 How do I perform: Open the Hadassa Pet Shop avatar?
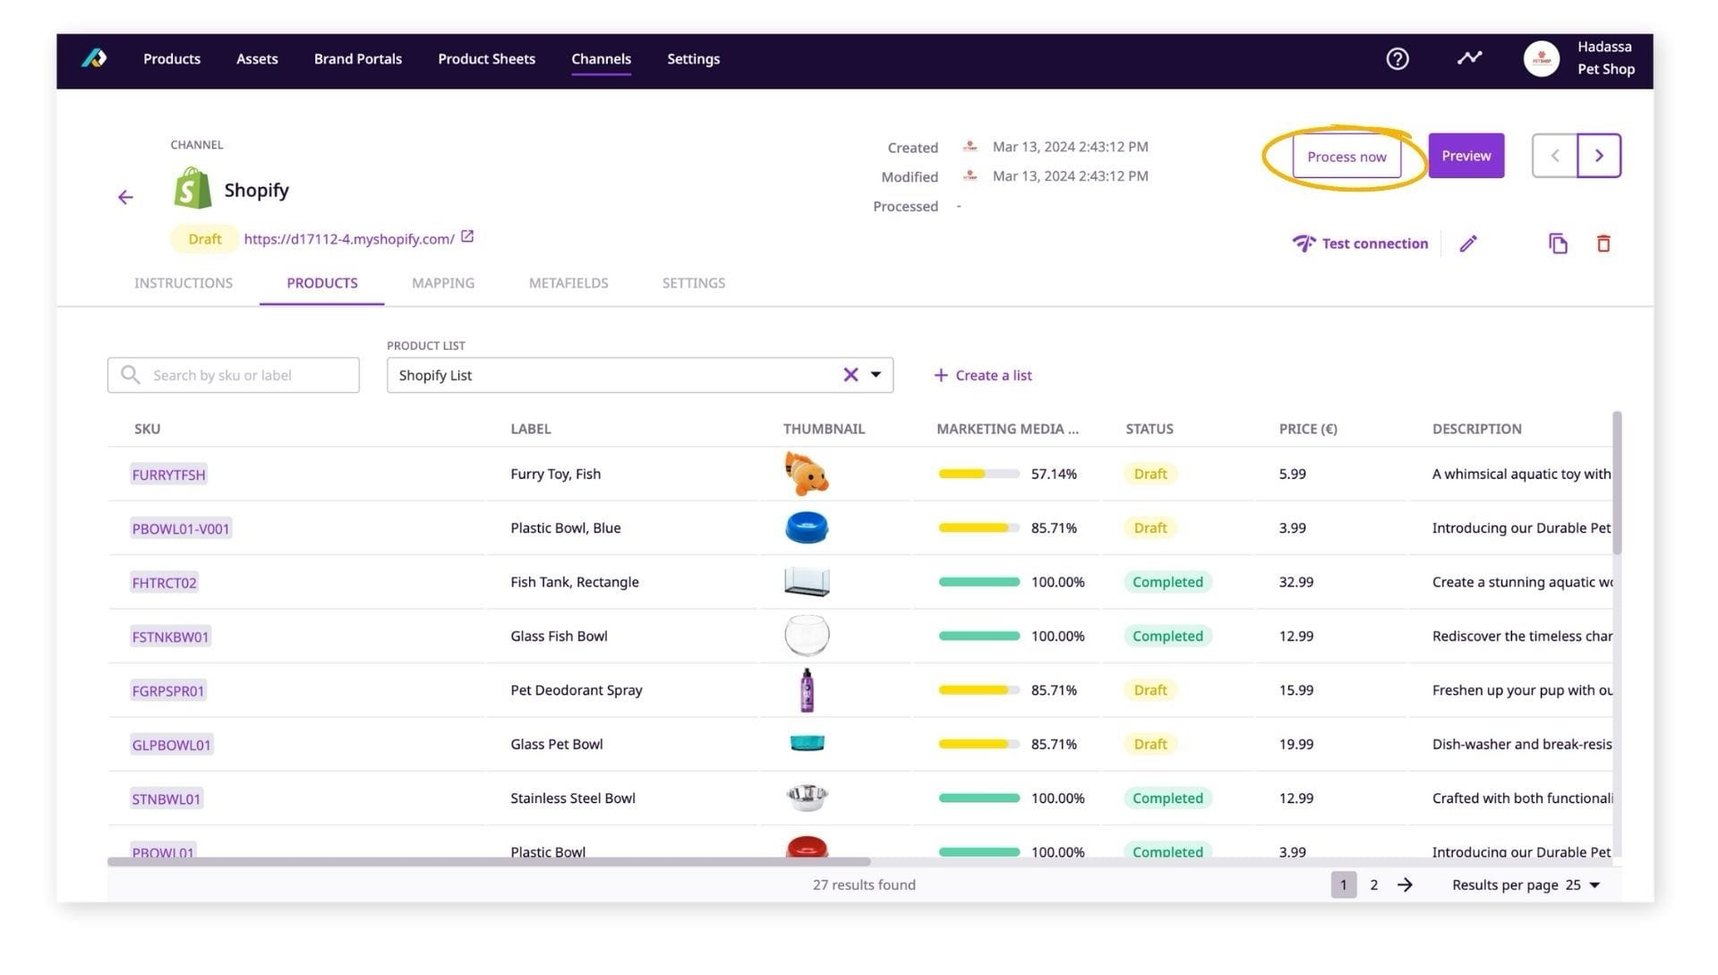coord(1541,58)
